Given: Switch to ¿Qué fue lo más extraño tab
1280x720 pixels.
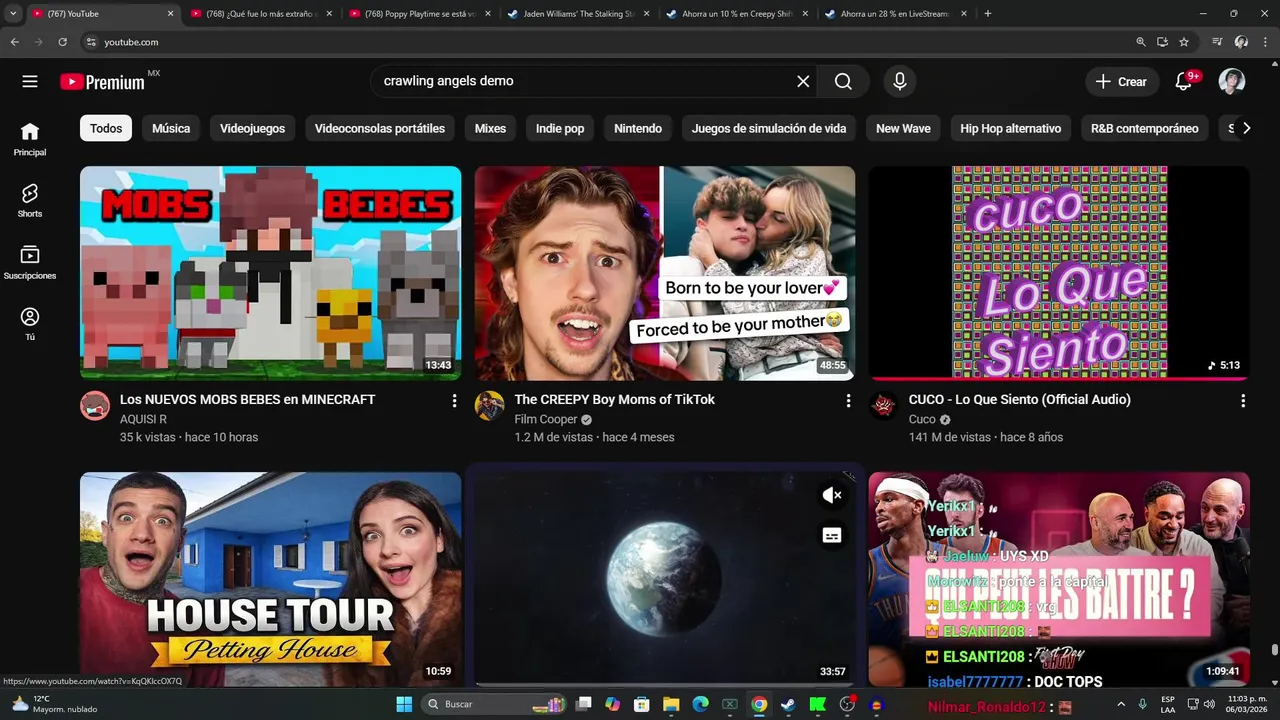Looking at the screenshot, I should 262,14.
